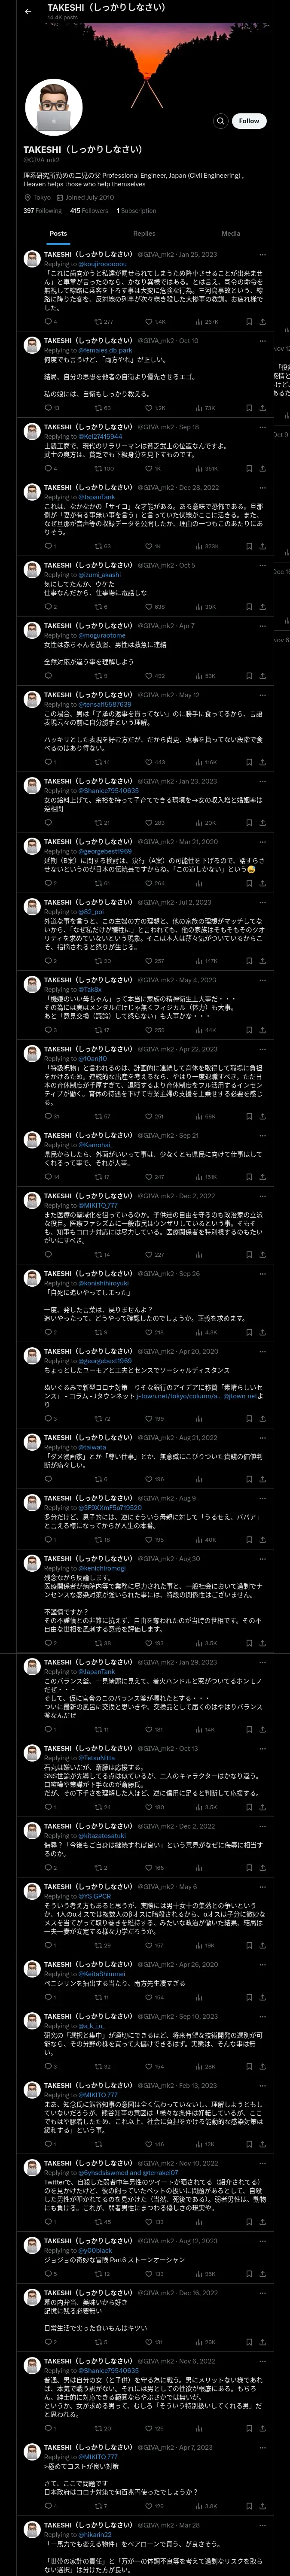Expand the three-dot menu on Oct 10 post

(x=263, y=341)
